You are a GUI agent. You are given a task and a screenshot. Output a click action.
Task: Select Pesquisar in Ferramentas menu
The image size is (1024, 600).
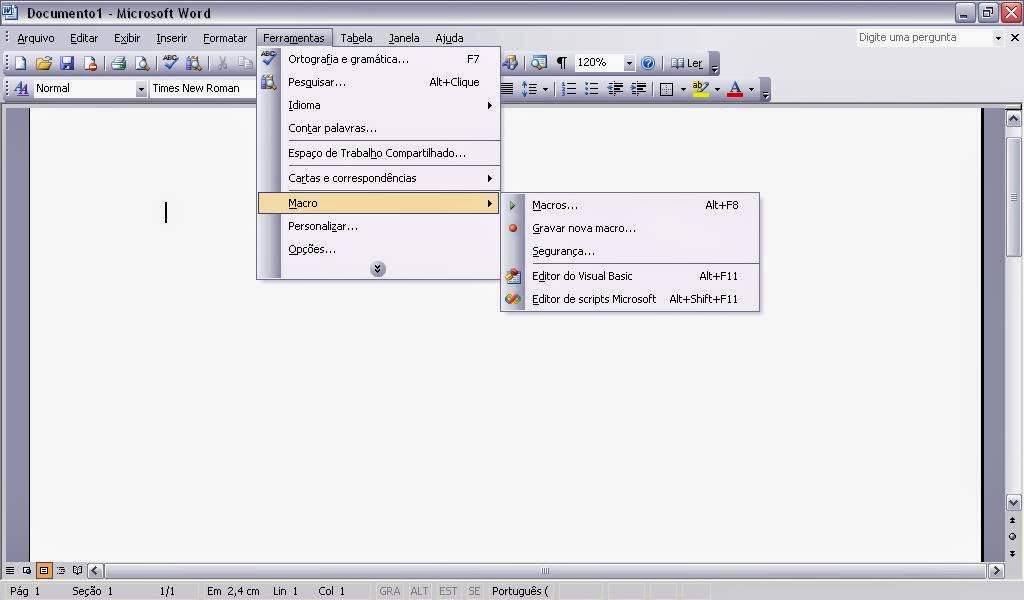pyautogui.click(x=379, y=82)
